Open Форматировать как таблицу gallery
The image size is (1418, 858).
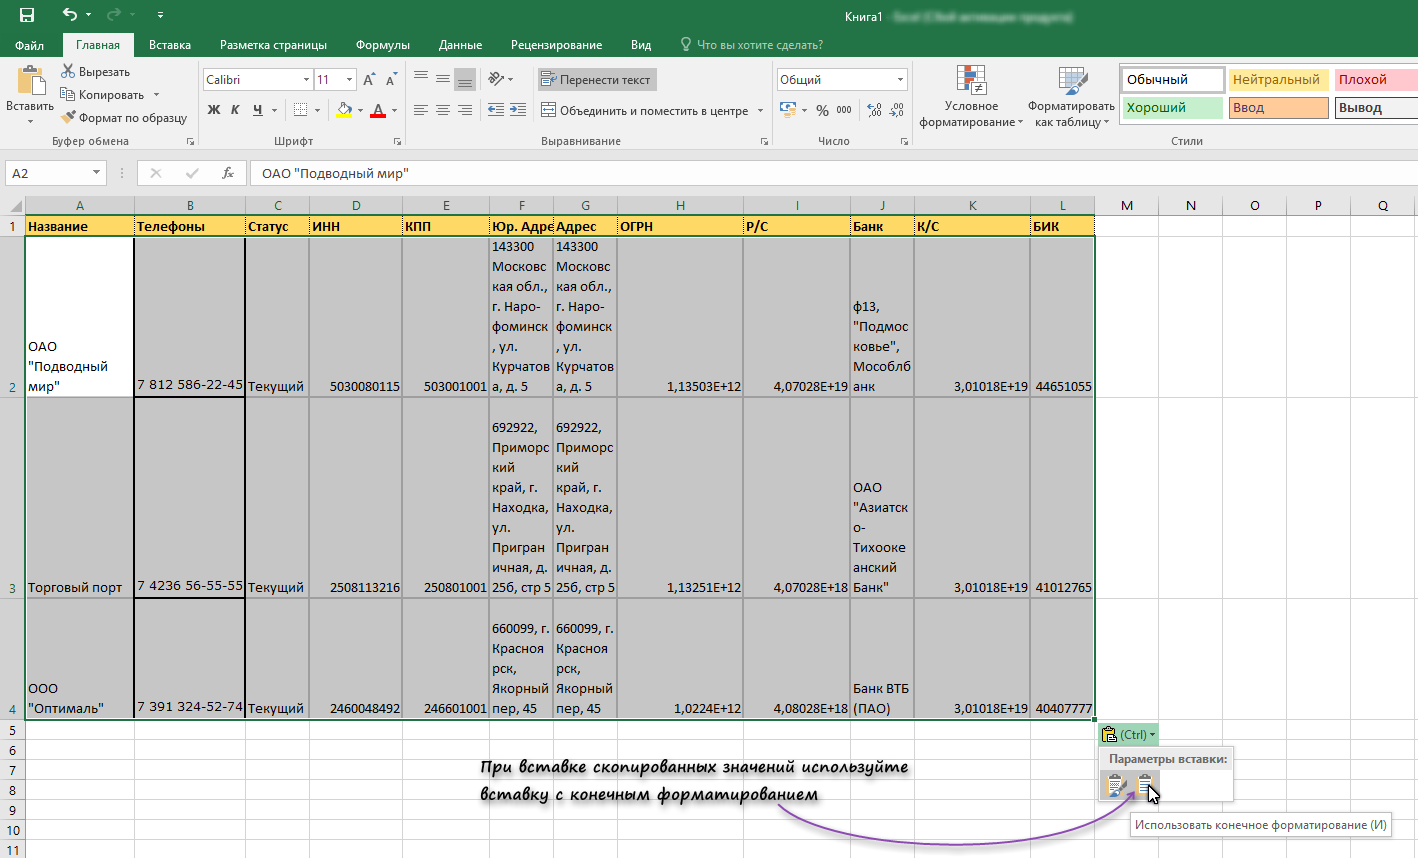[1071, 97]
